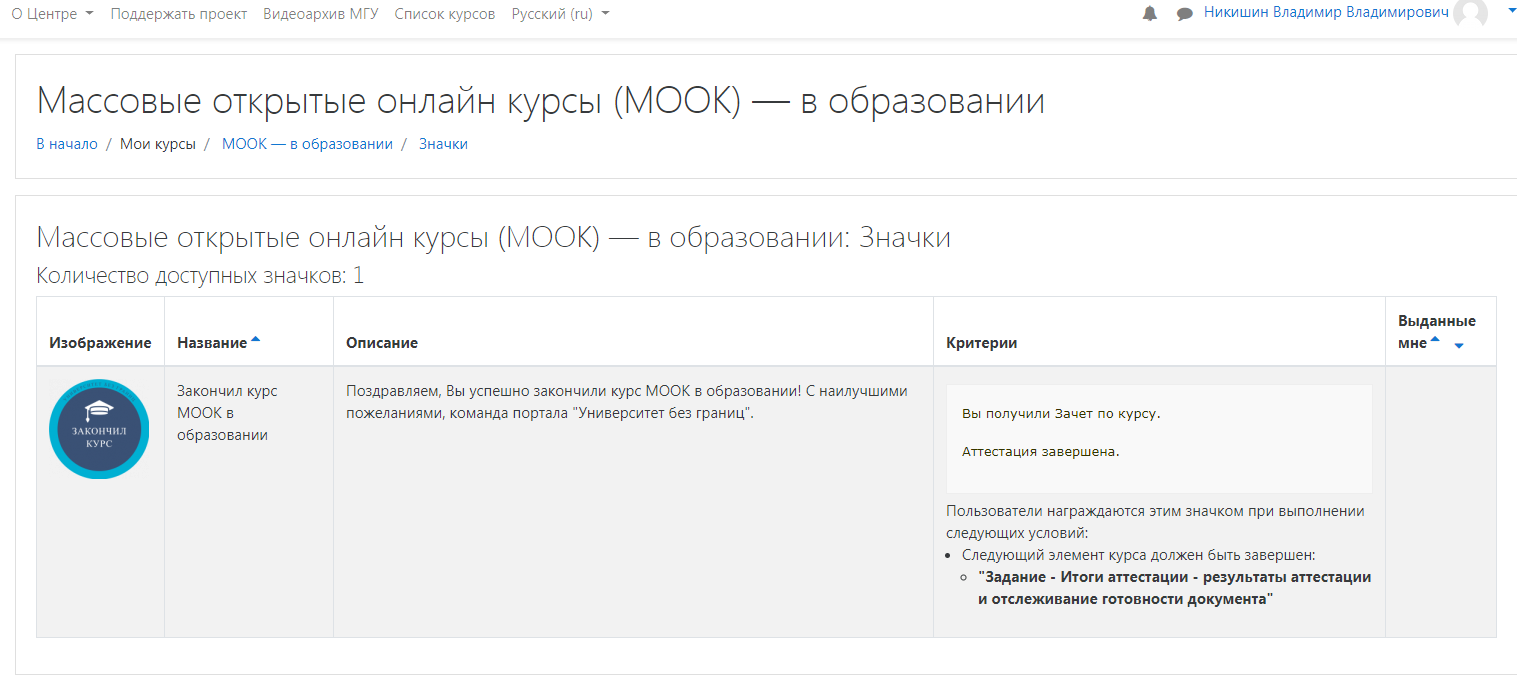The image size is (1517, 676).
Task: Open the Русский (ru) language selector
Action: [x=552, y=14]
